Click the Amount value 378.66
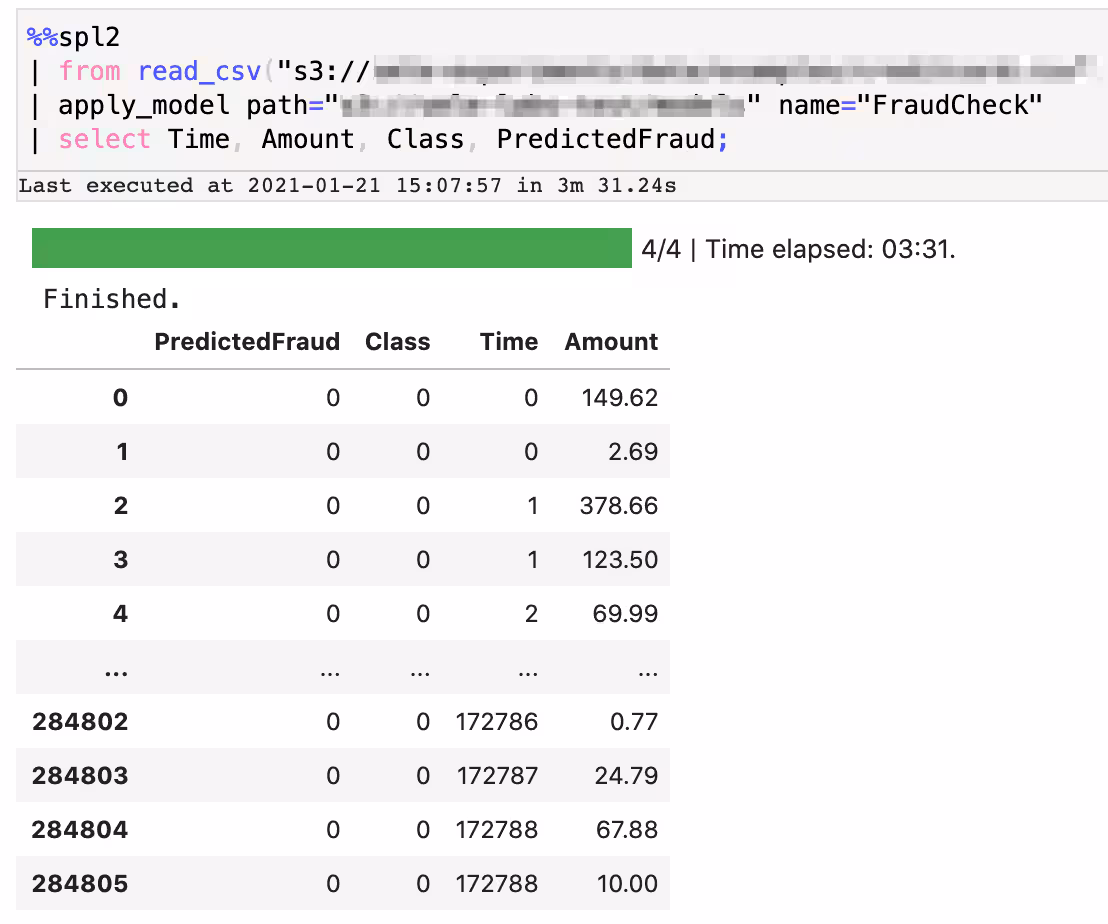Screen dimensions: 1108x924 (618, 506)
